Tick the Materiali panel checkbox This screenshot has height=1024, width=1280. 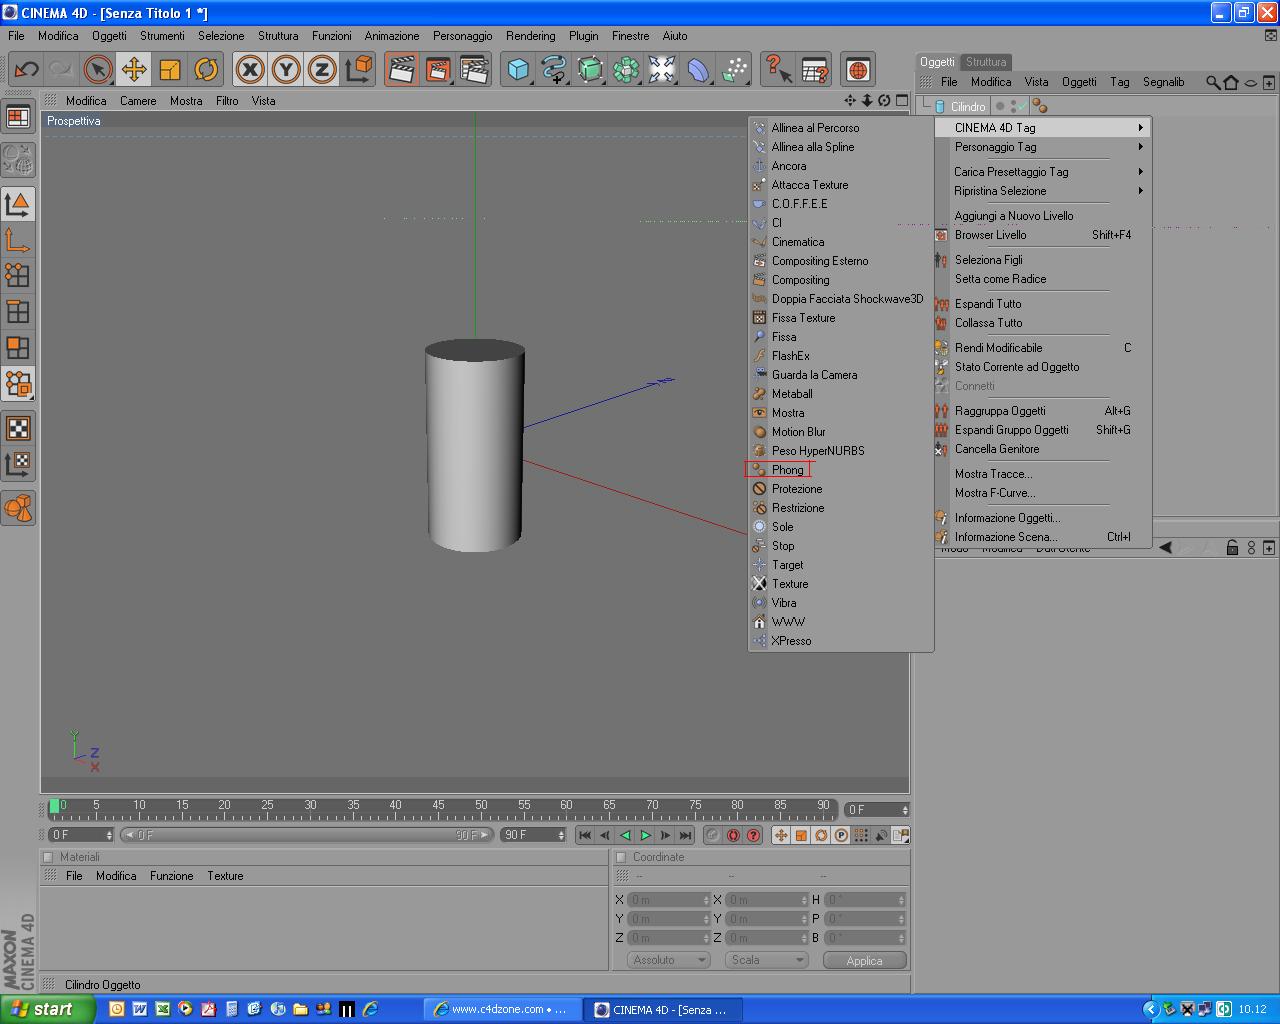click(48, 857)
